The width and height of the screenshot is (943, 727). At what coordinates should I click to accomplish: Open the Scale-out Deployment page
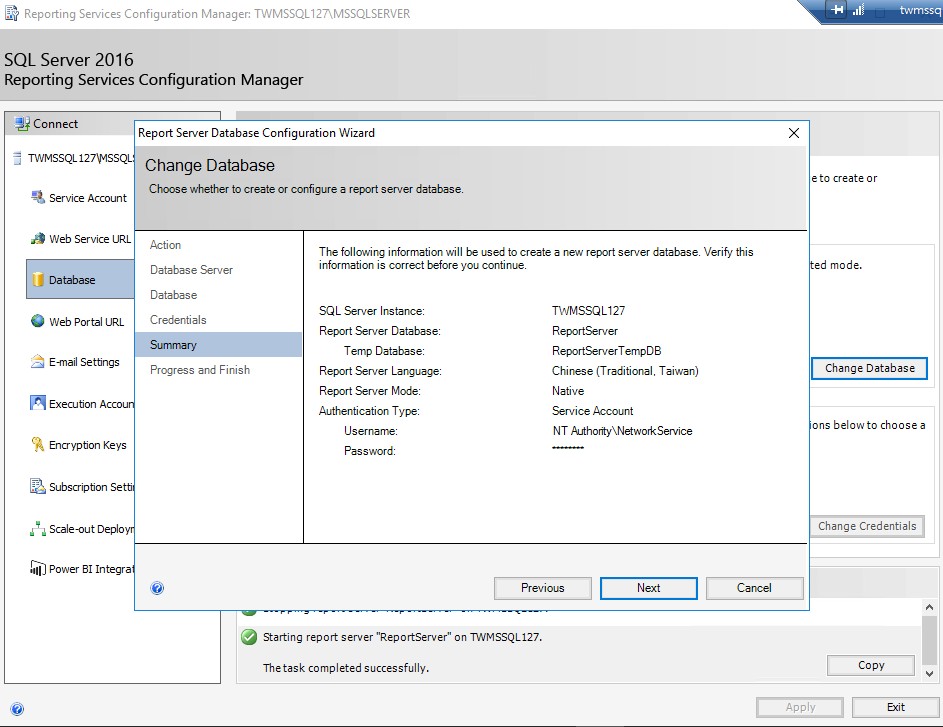click(x=91, y=529)
